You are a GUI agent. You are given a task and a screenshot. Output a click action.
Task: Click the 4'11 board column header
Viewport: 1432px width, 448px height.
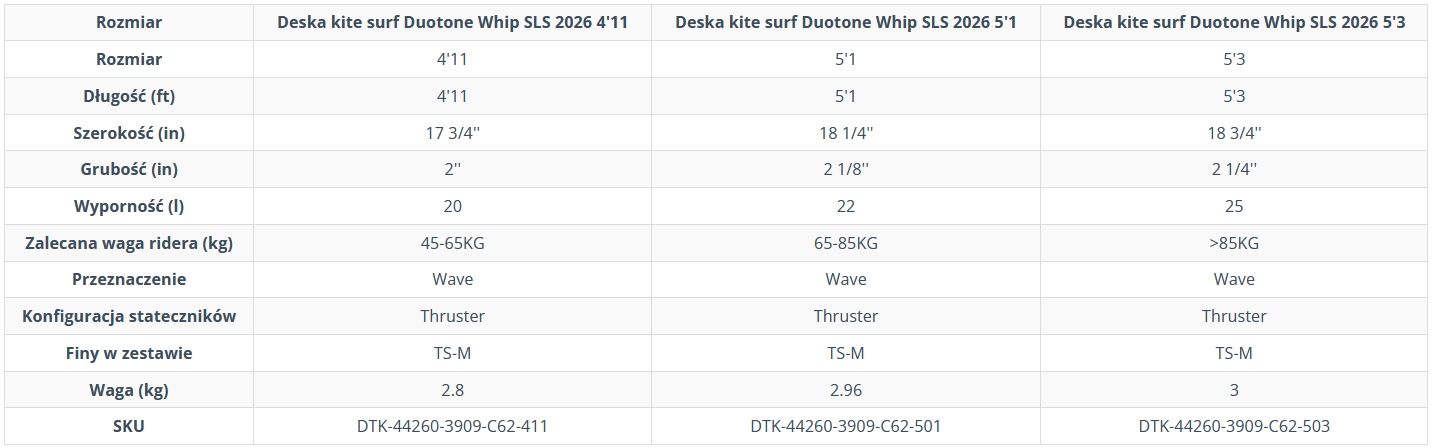tap(452, 22)
